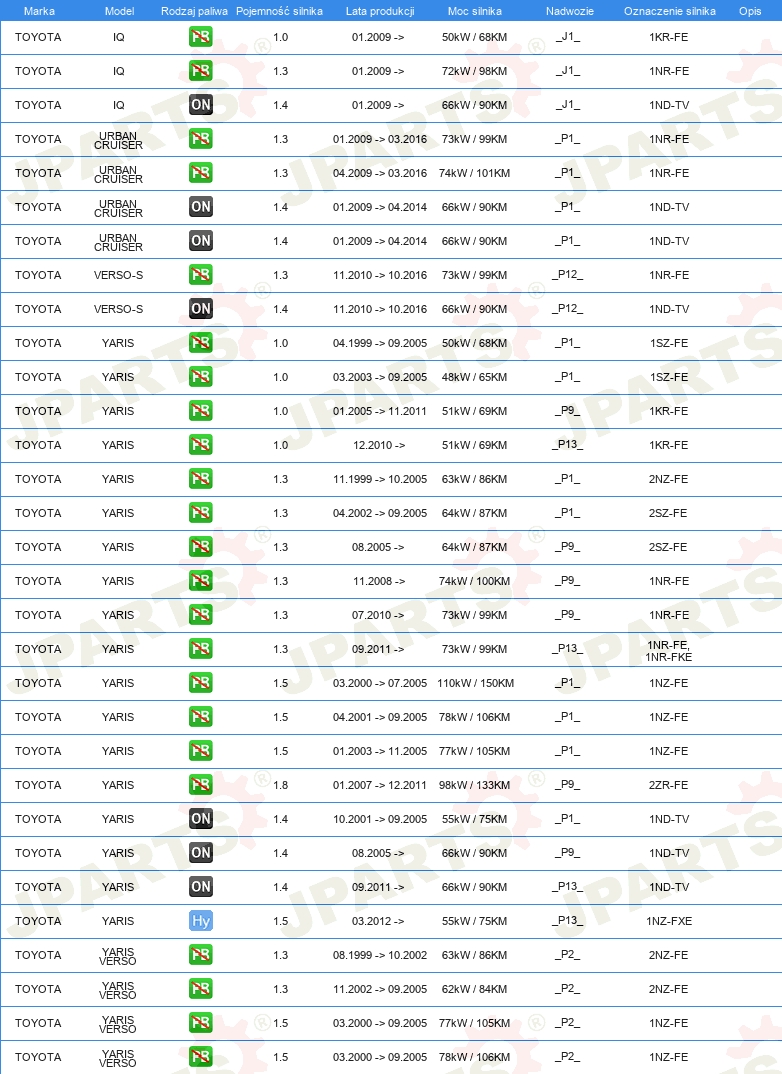
Task: Select the 01.2009 -> 03.2016 date cell
Action: pos(380,139)
